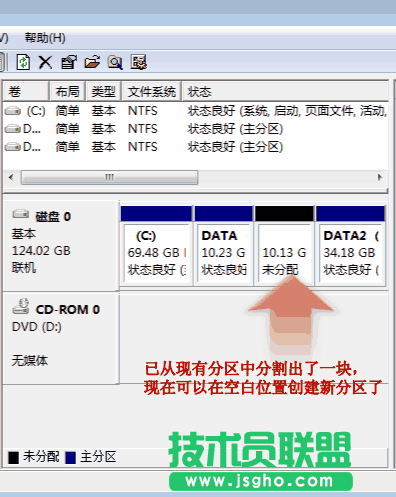Click the refresh icon with green arrows
Viewport: 396px width, 497px height.
coord(23,62)
